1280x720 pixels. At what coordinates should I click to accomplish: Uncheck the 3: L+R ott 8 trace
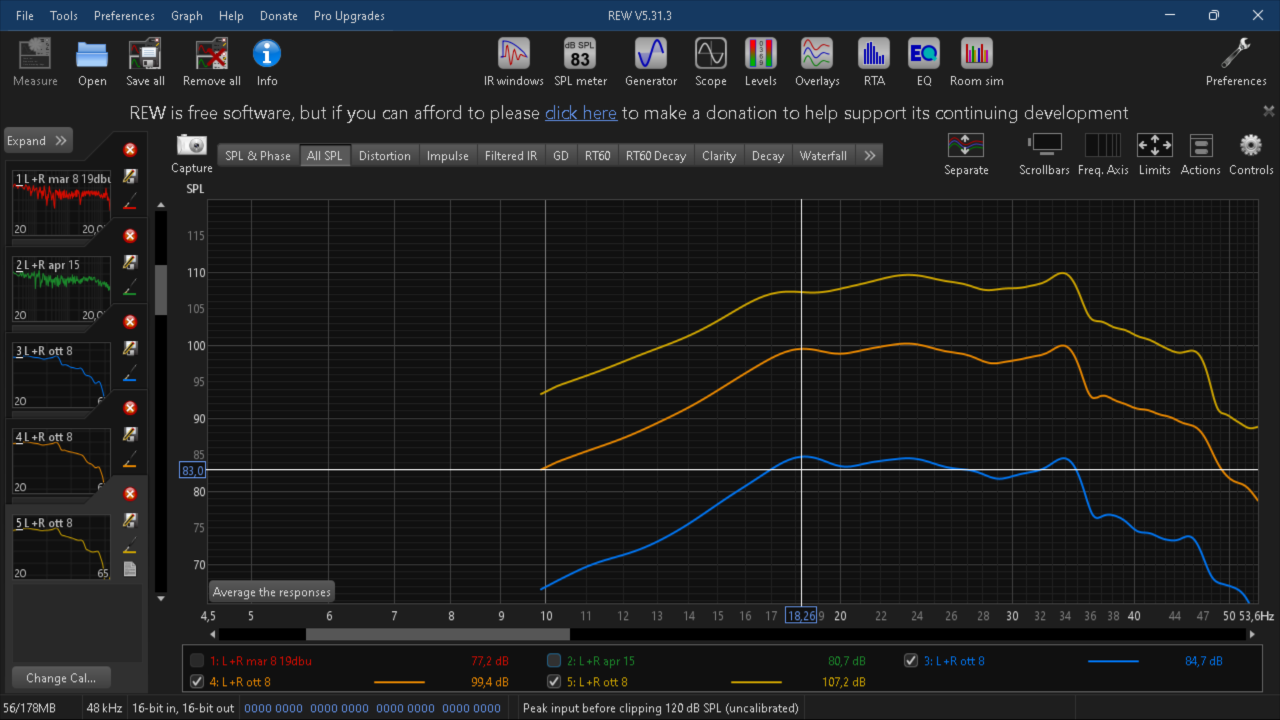(911, 660)
